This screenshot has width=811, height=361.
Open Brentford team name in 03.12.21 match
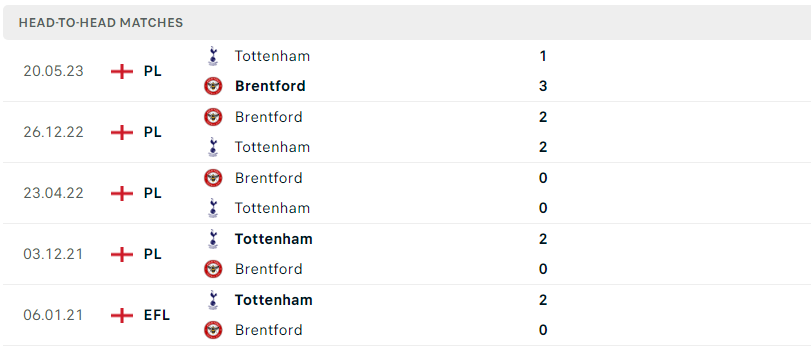click(268, 269)
